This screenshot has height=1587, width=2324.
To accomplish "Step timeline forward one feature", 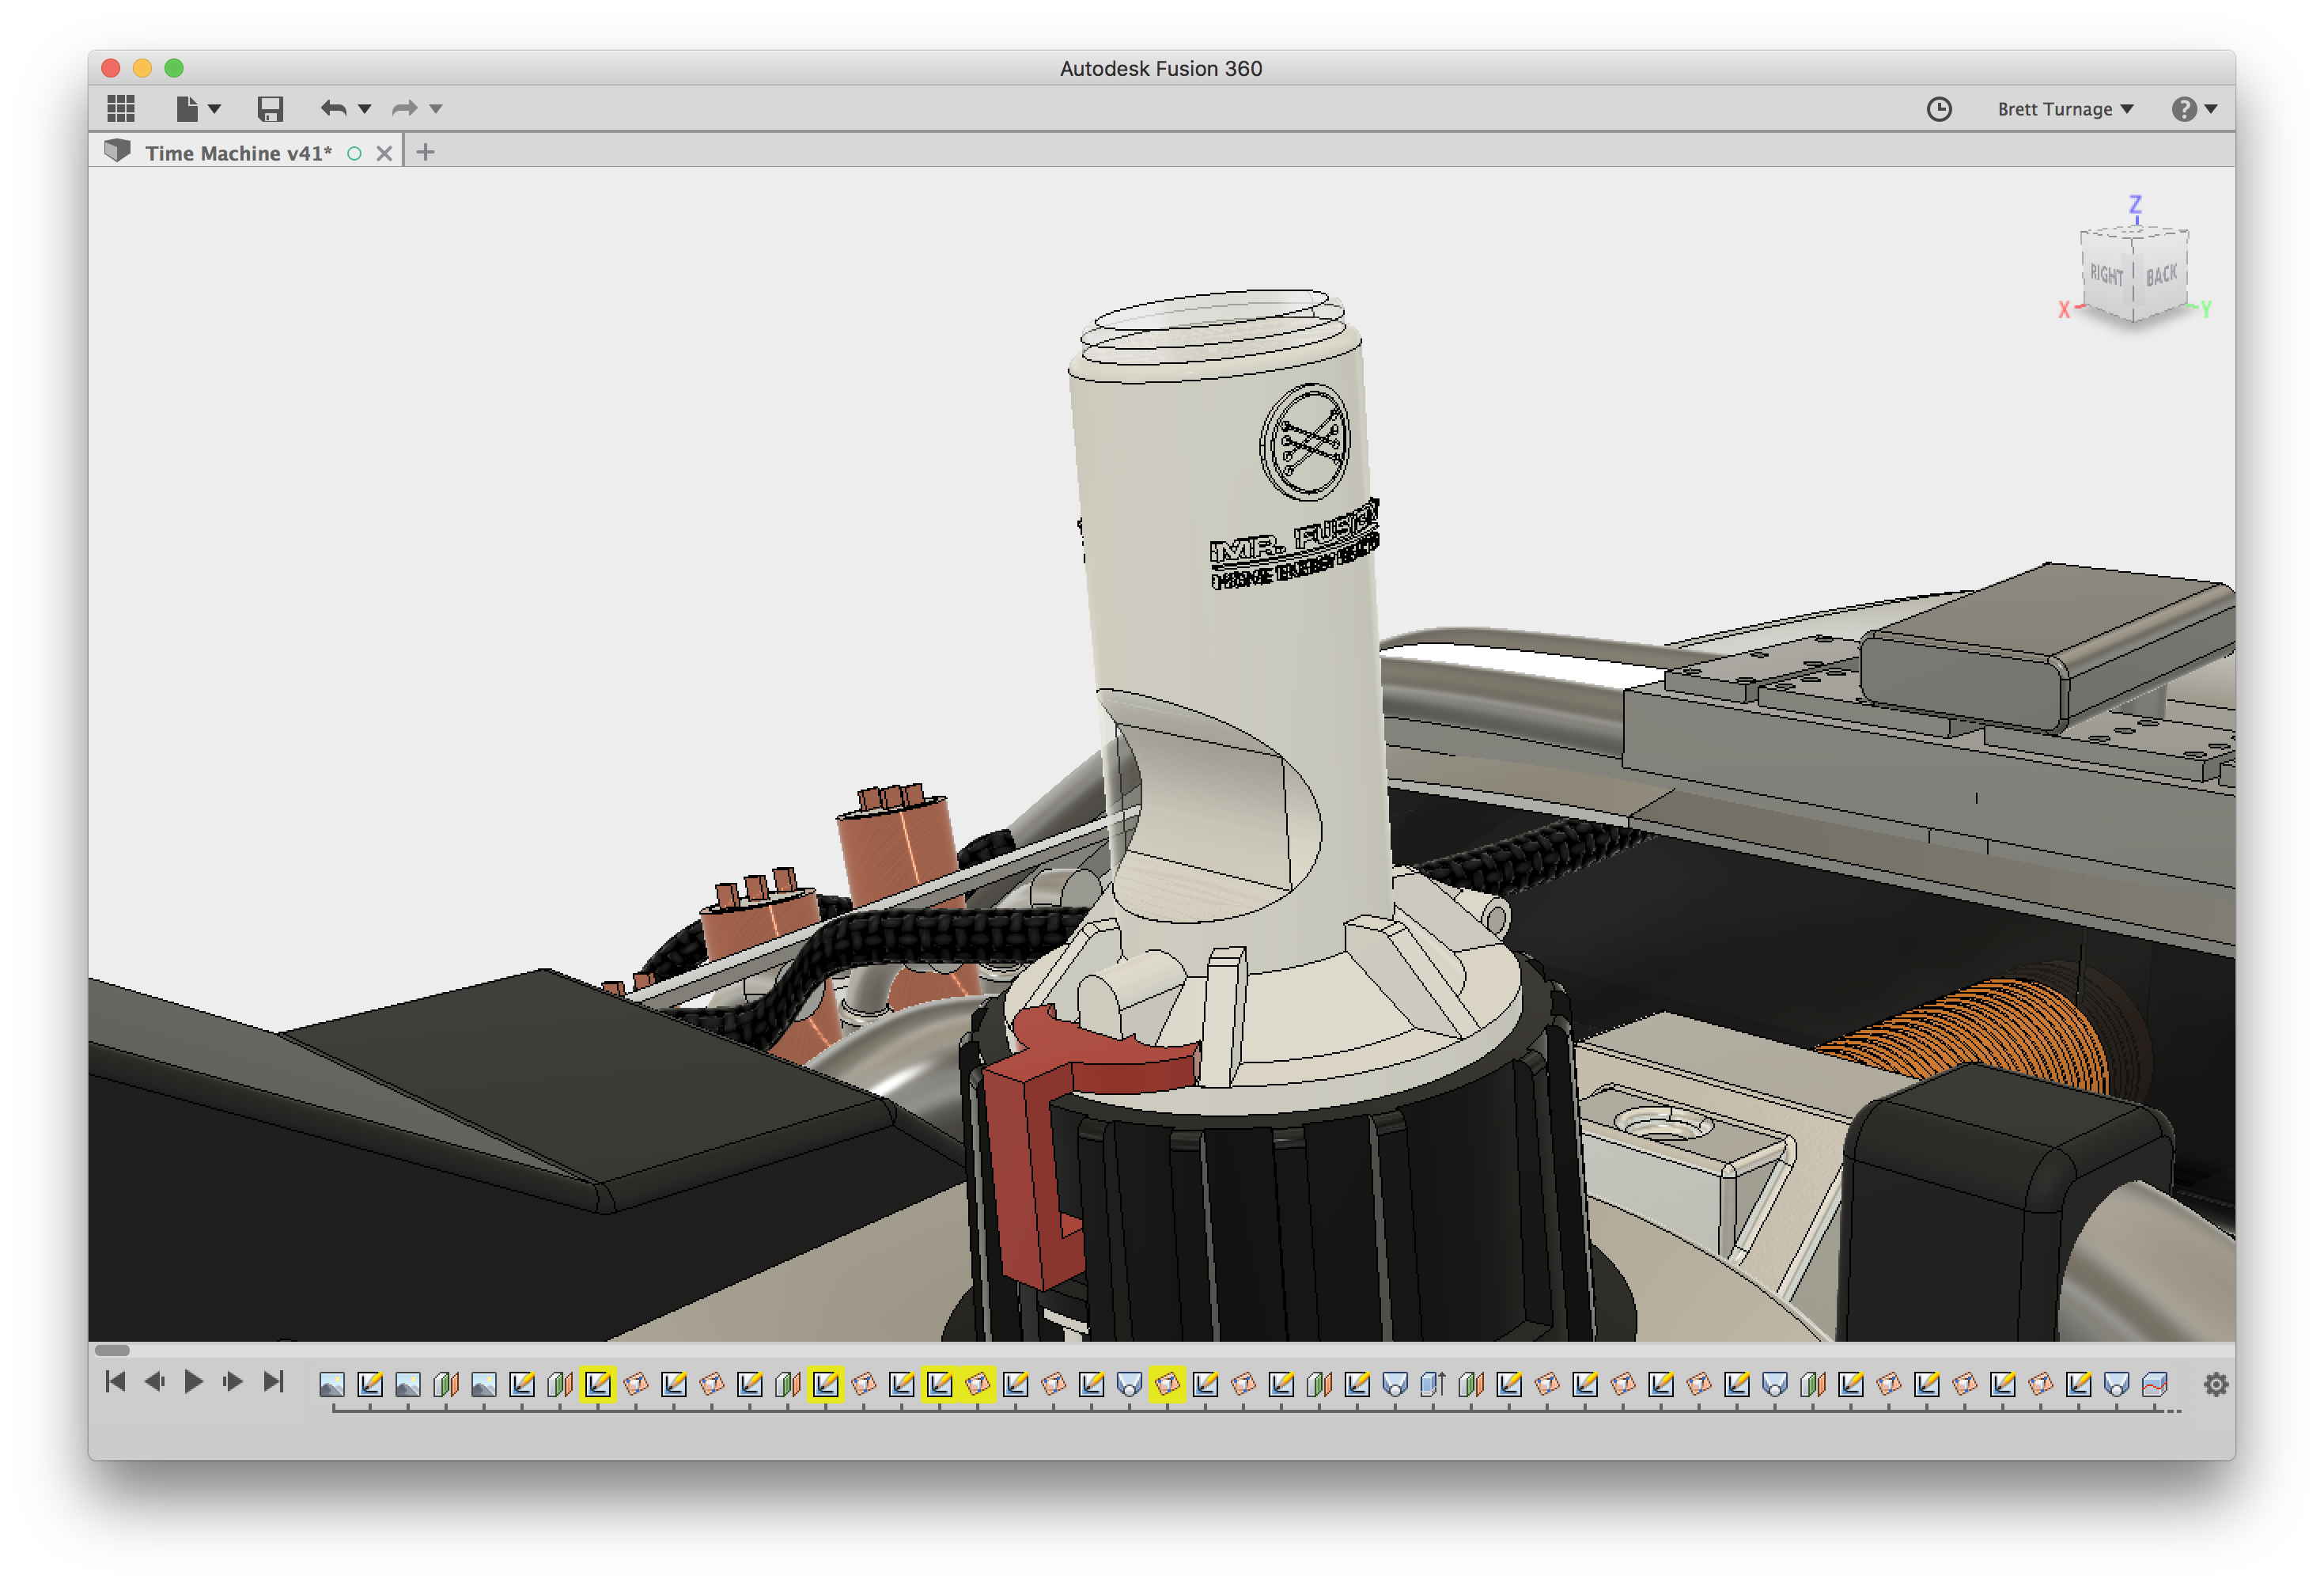I will [233, 1381].
